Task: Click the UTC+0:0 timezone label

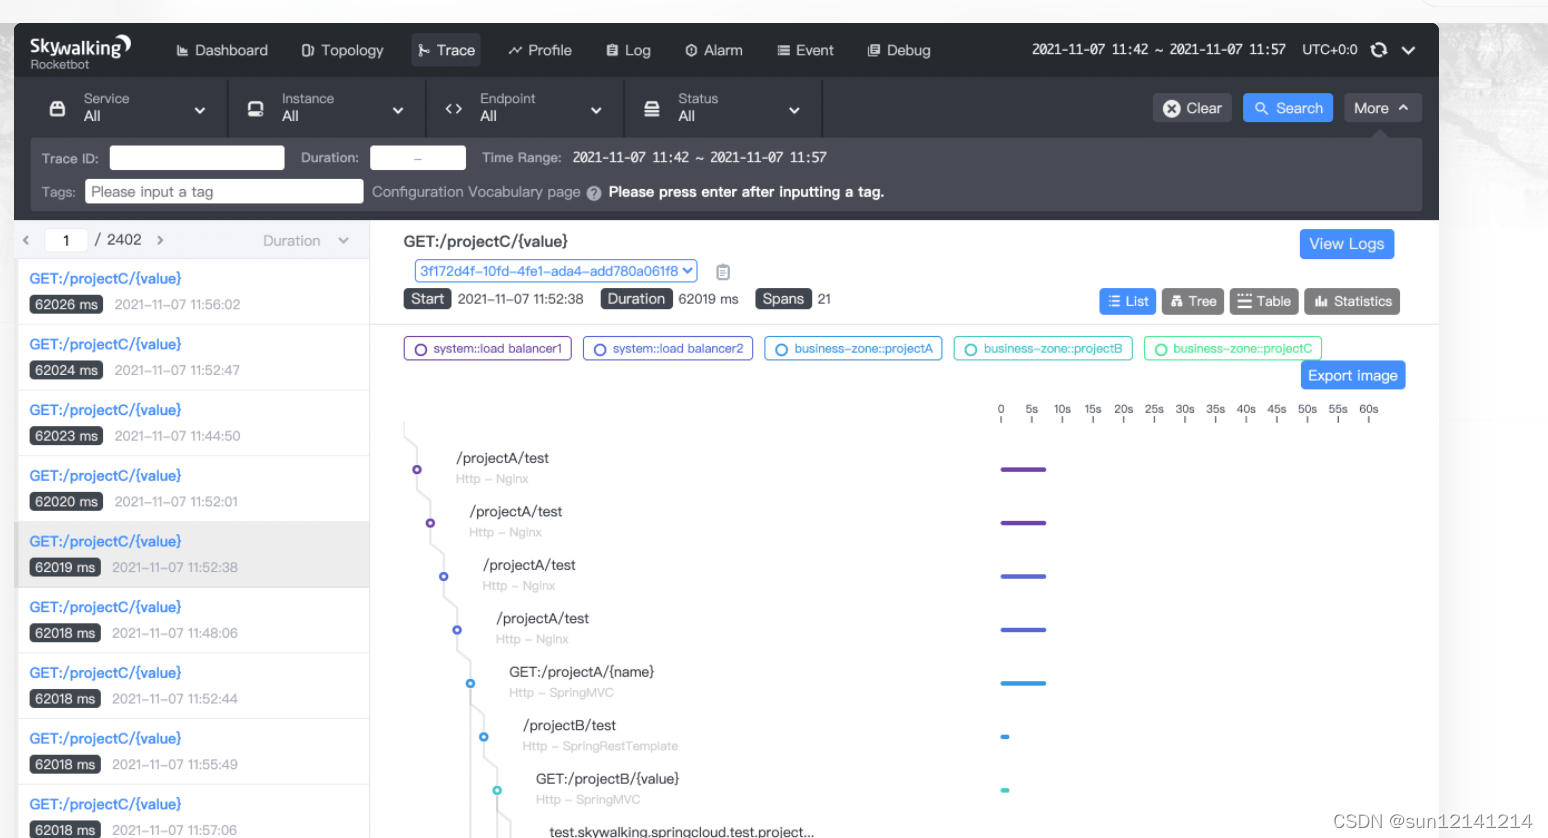Action: [x=1329, y=49]
